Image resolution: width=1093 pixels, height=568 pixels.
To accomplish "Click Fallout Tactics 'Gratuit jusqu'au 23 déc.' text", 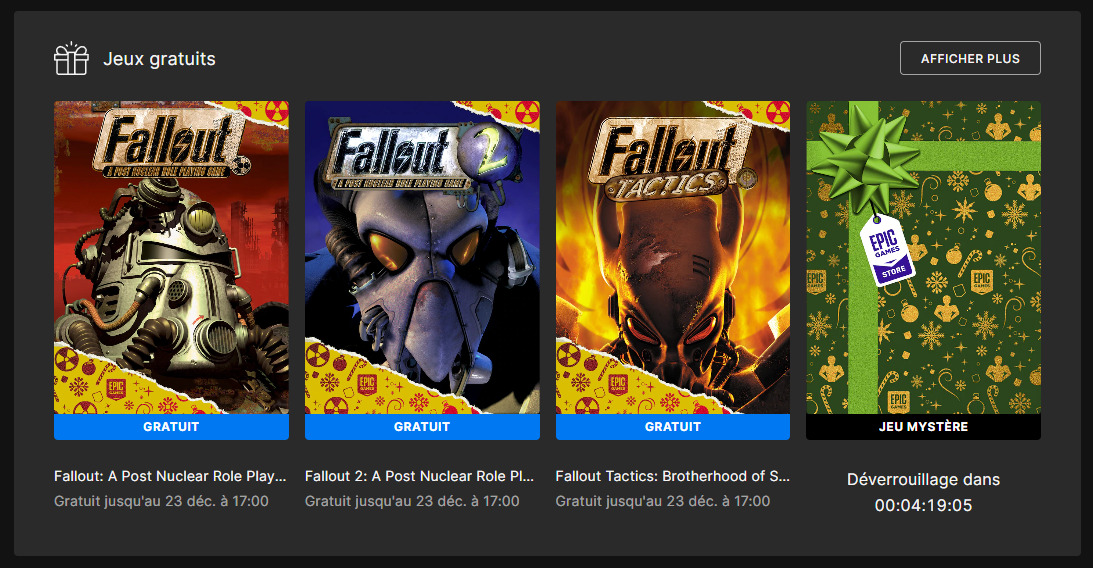I will [662, 501].
